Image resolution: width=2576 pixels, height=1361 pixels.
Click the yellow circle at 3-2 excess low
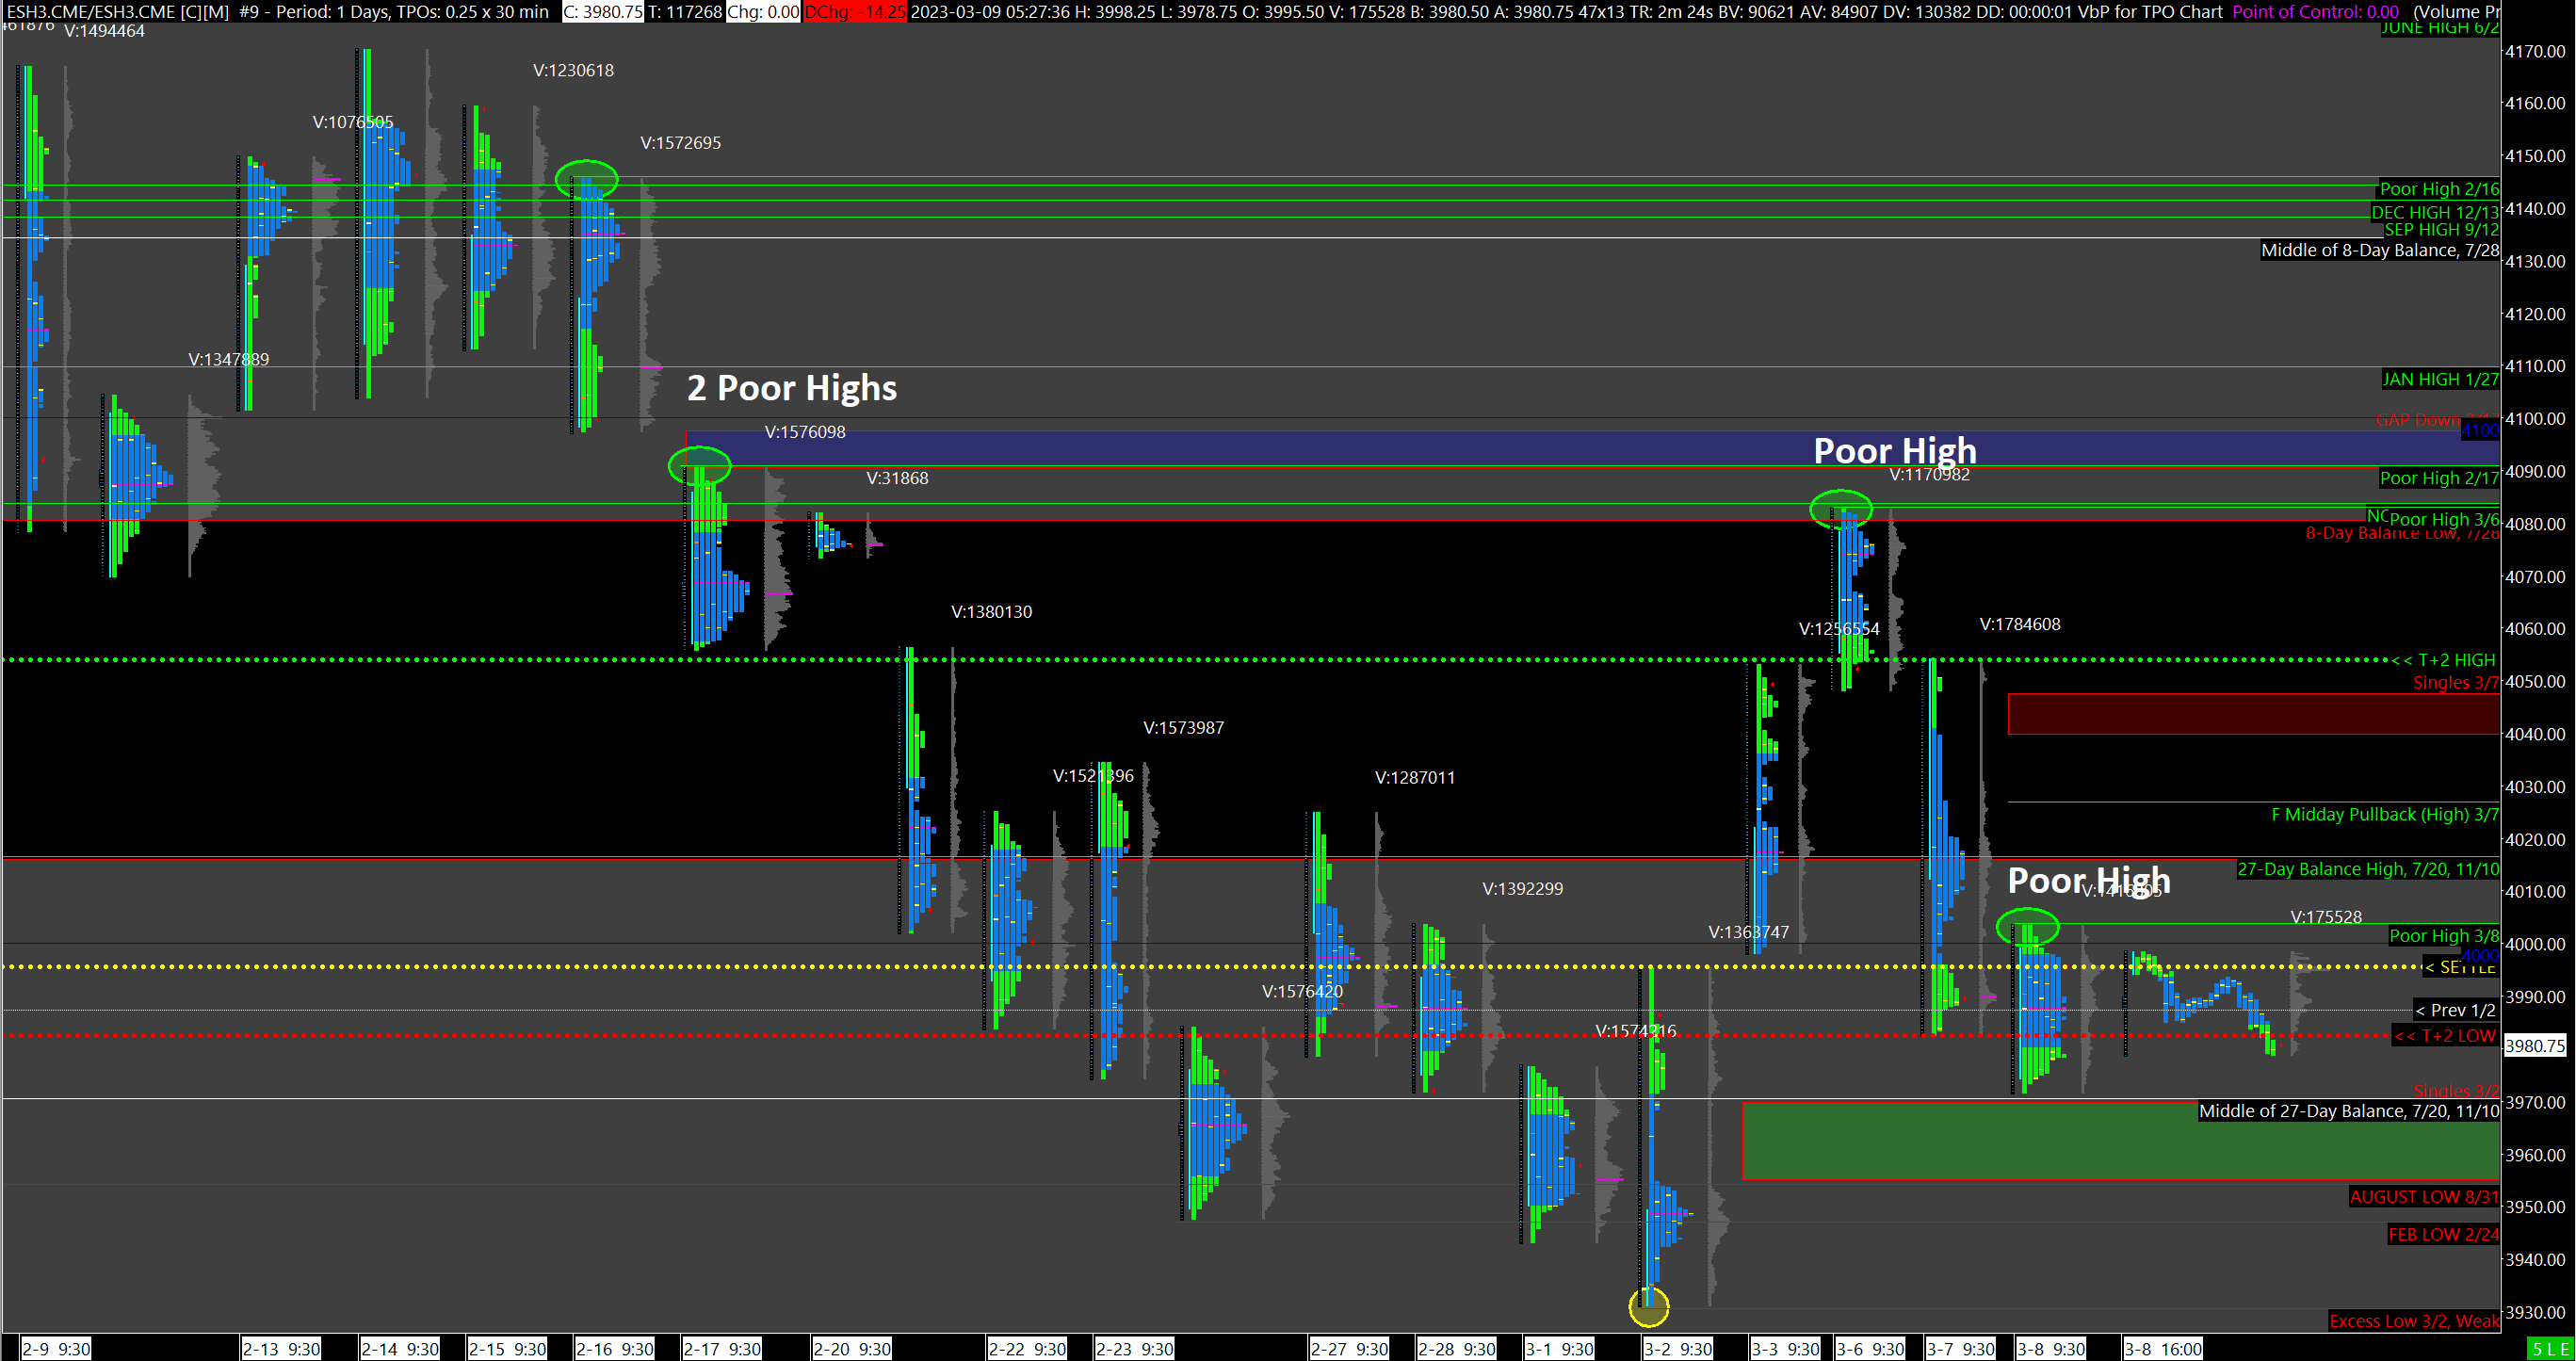(1648, 1306)
